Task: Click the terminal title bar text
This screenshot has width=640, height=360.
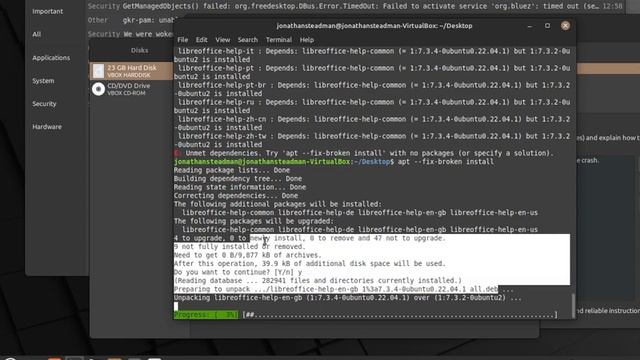Action: 374,26
